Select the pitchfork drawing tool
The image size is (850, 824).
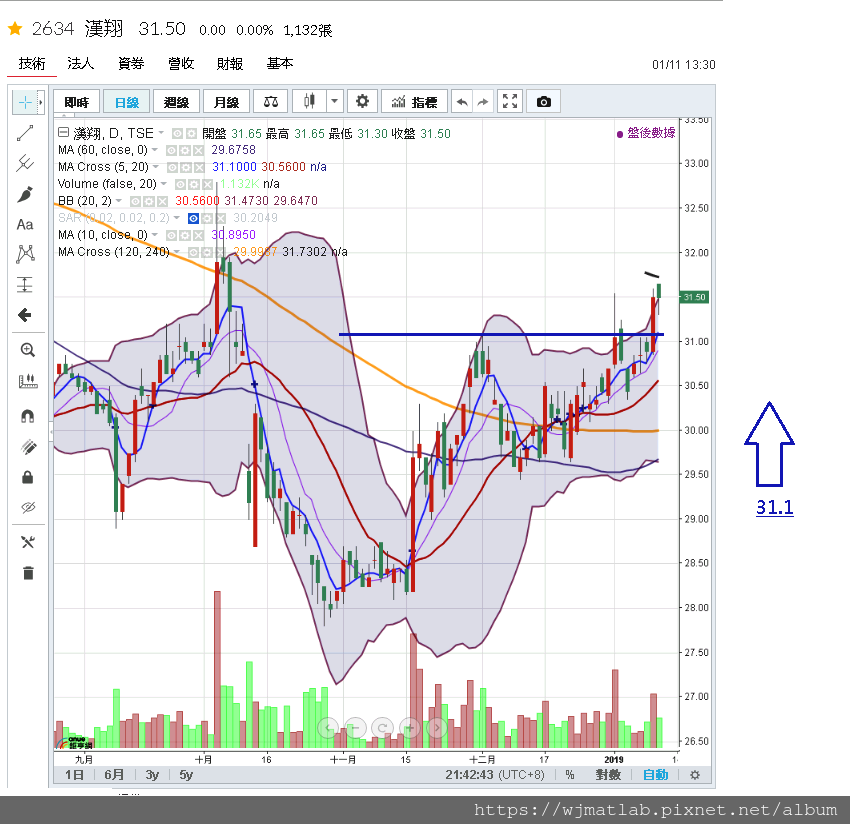(25, 163)
